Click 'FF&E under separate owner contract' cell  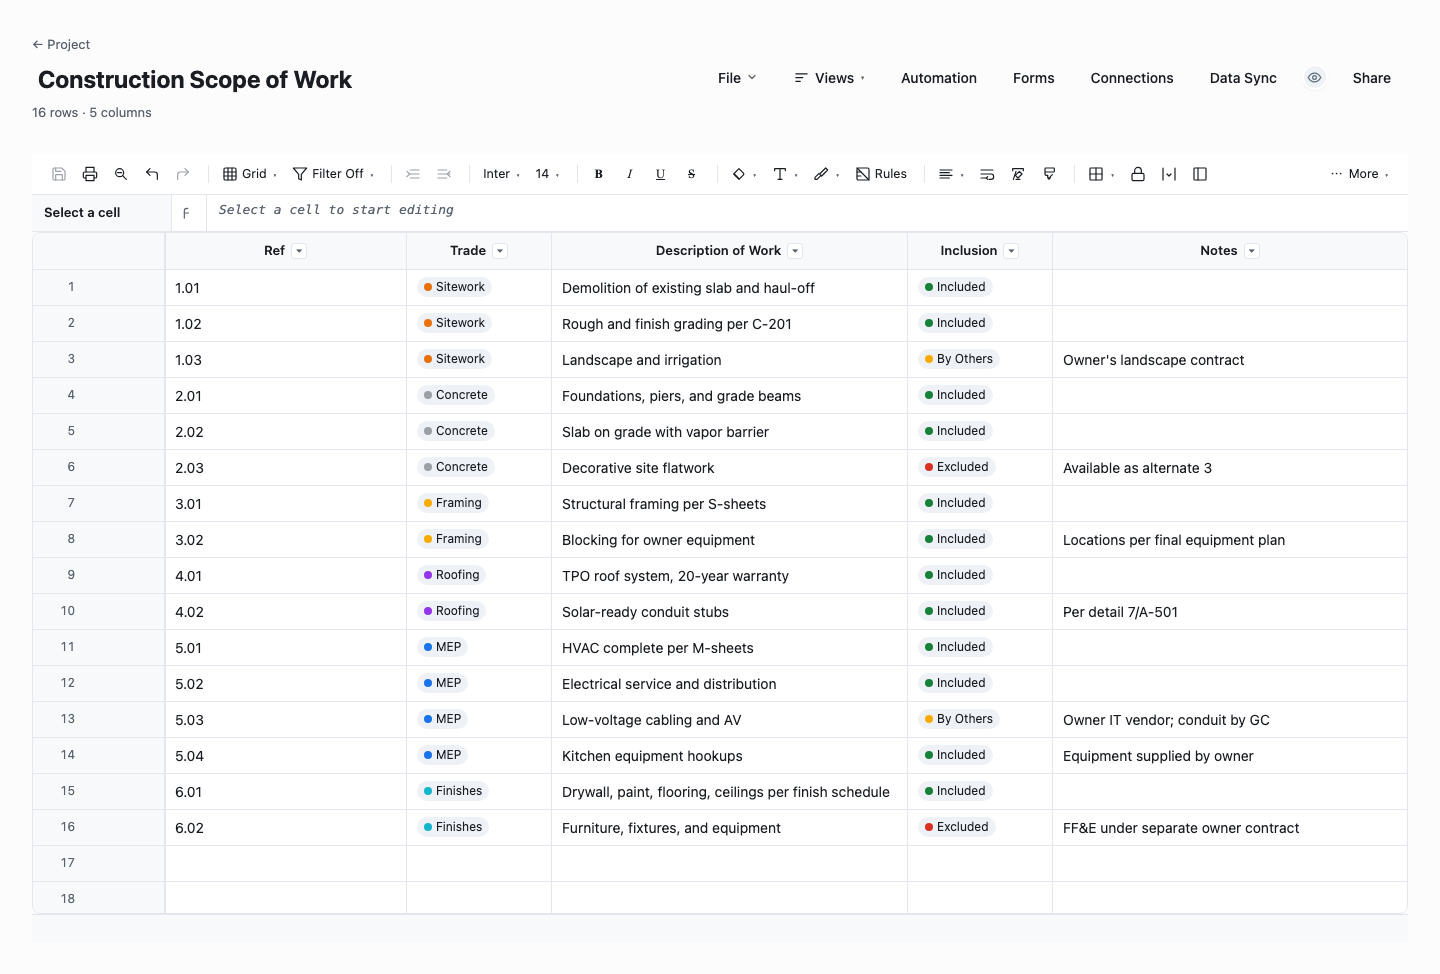point(1230,828)
